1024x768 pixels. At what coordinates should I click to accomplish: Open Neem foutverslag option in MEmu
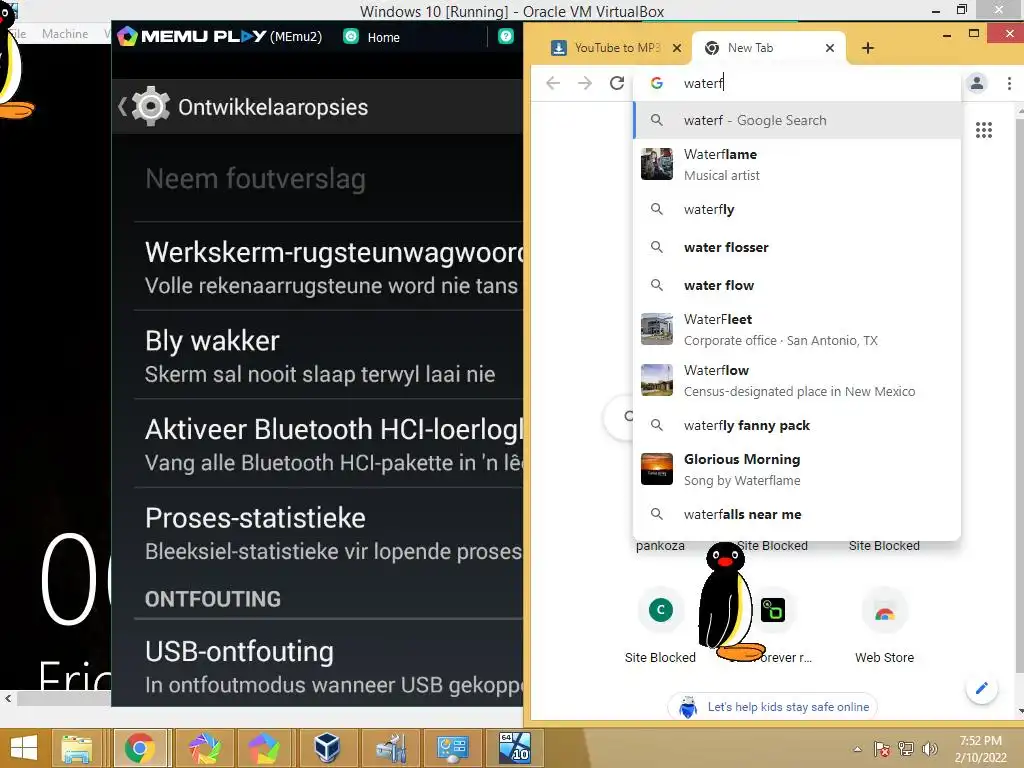click(x=328, y=178)
